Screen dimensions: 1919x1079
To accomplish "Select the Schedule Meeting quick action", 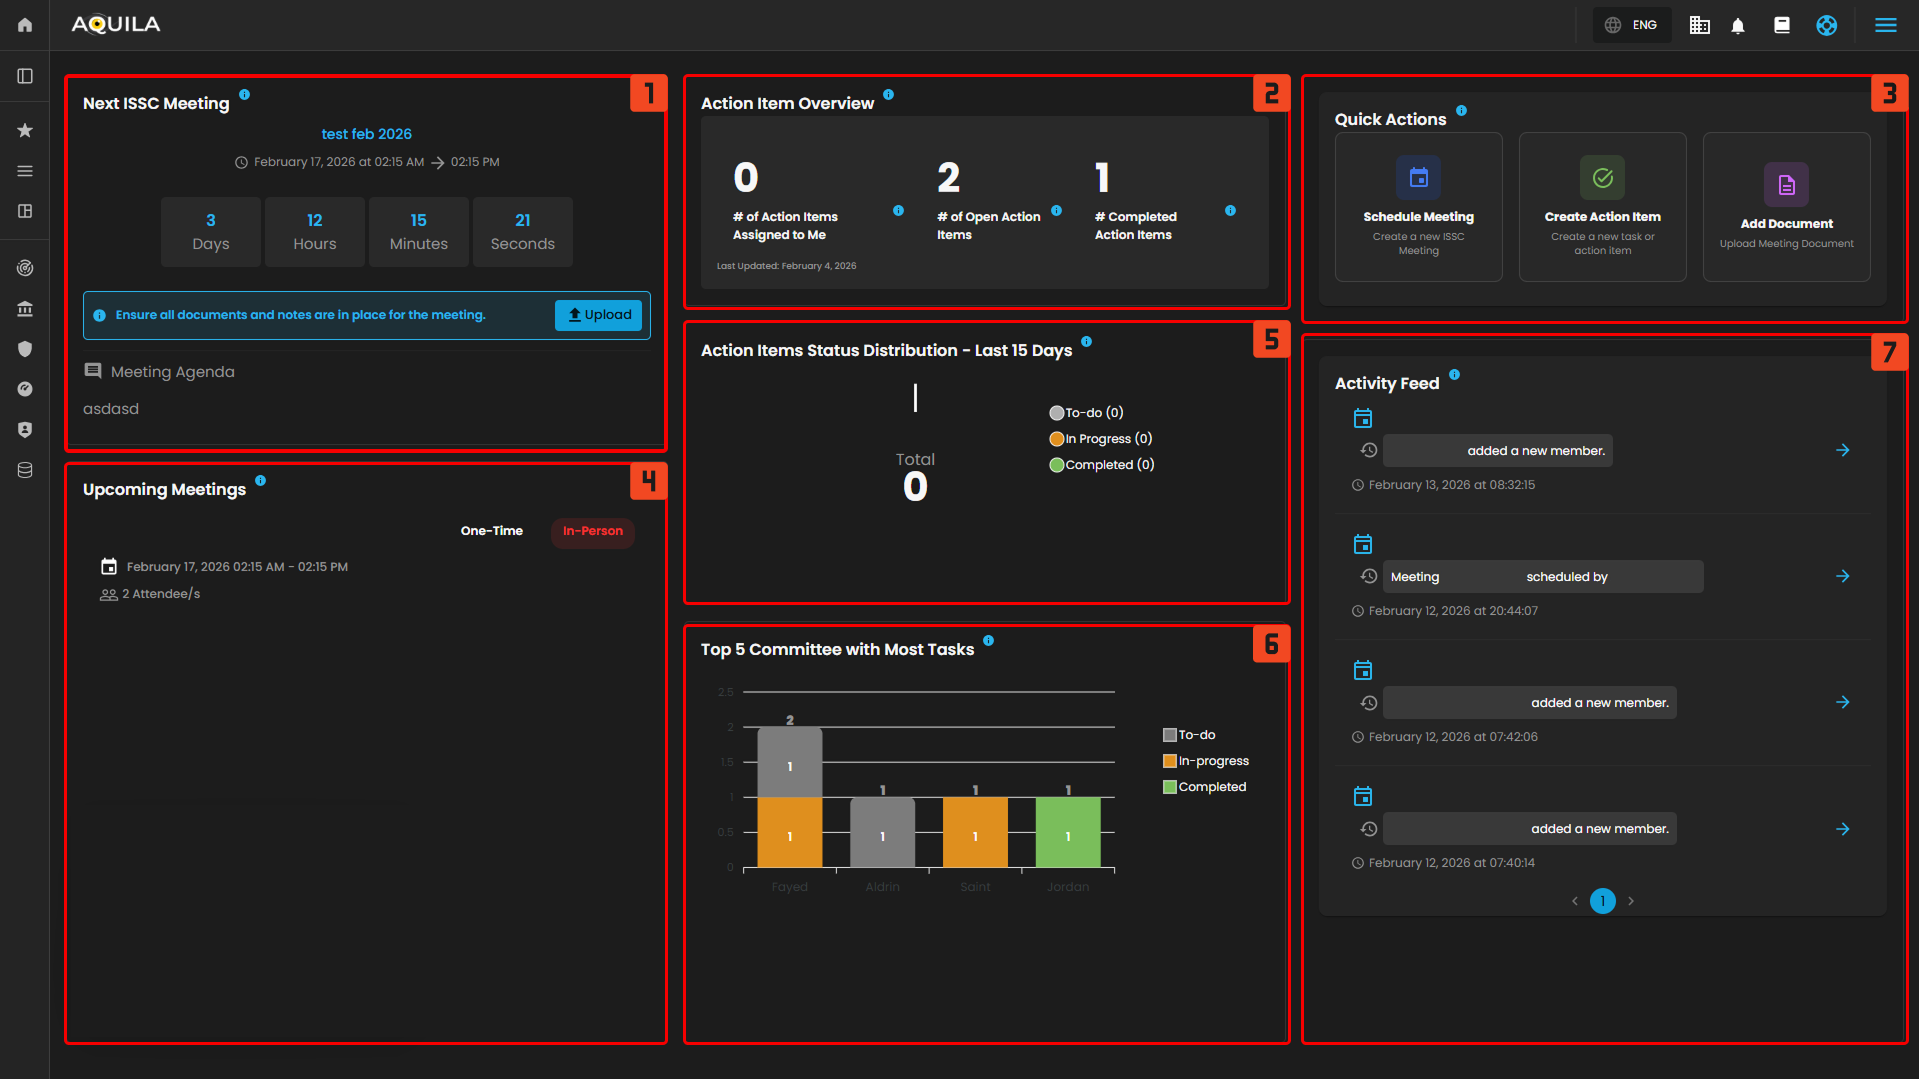I will tap(1418, 207).
